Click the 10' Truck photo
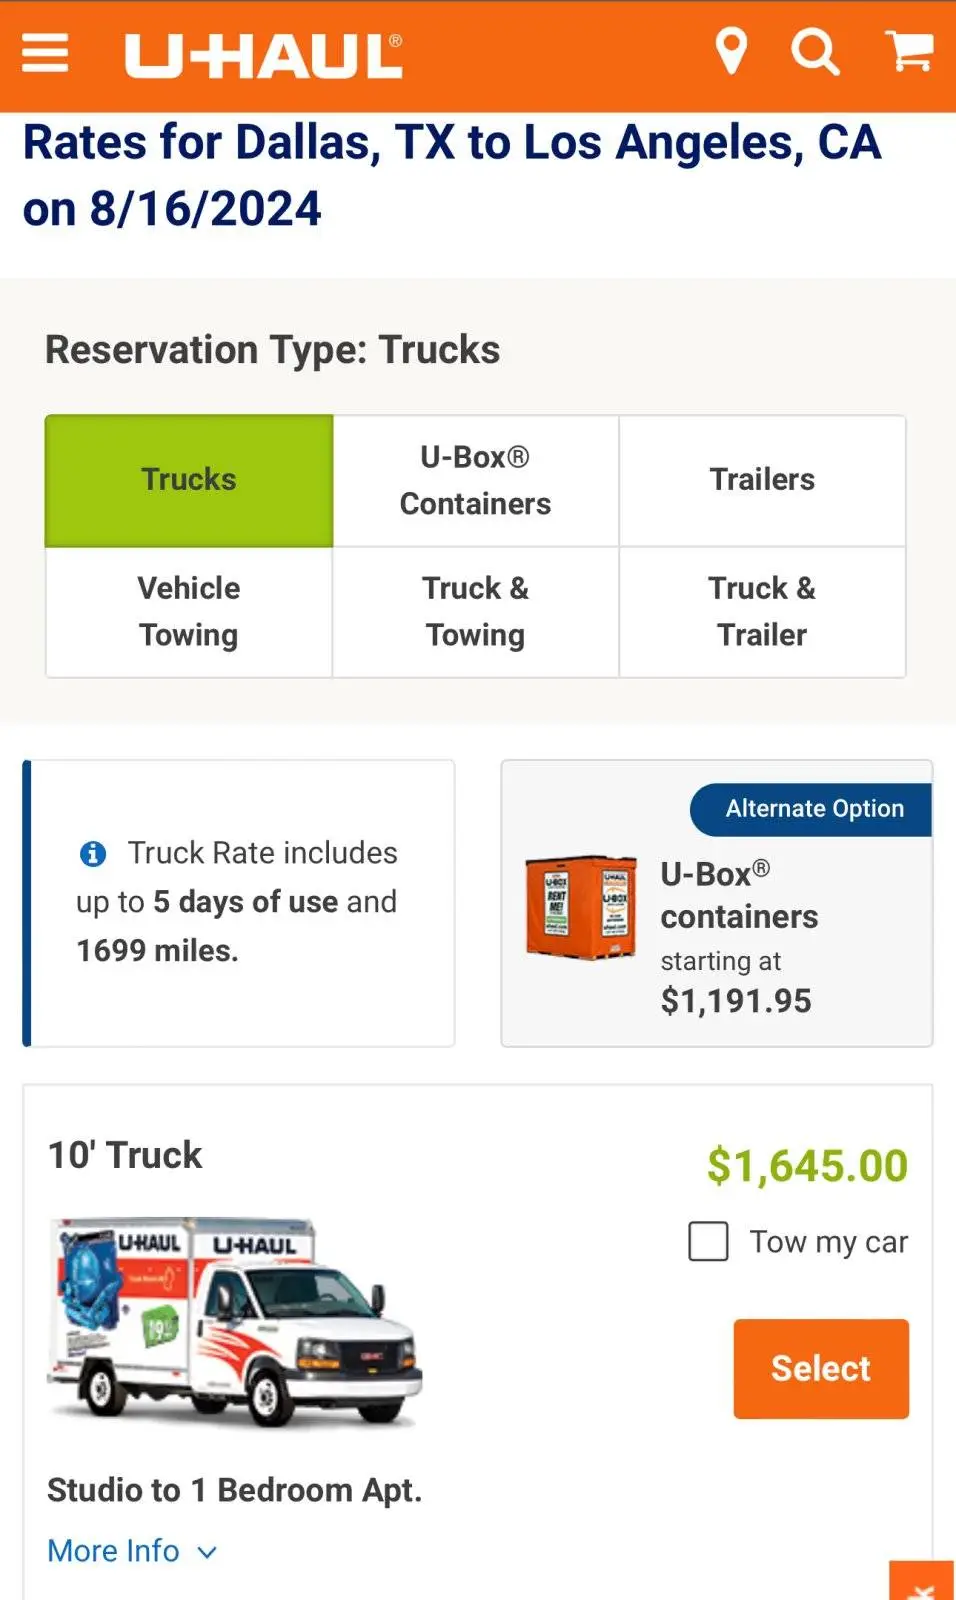 pyautogui.click(x=236, y=1322)
